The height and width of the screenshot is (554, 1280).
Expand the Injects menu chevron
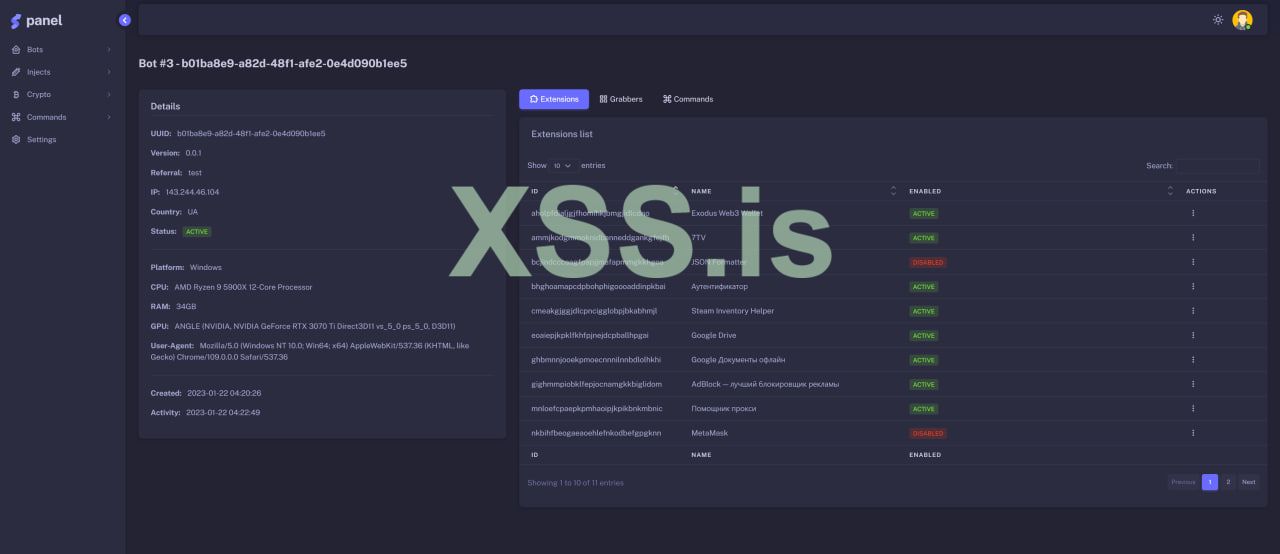[109, 72]
